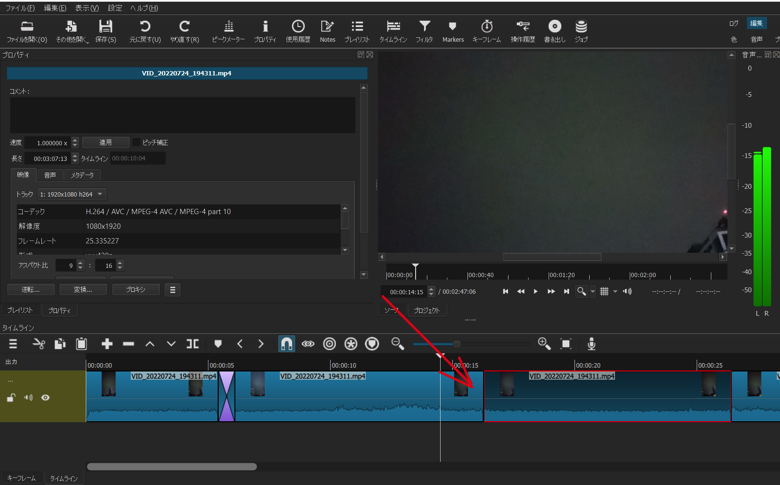The height and width of the screenshot is (485, 780).
Task: Select the highlighted clip at 00:00:20
Action: pos(607,396)
